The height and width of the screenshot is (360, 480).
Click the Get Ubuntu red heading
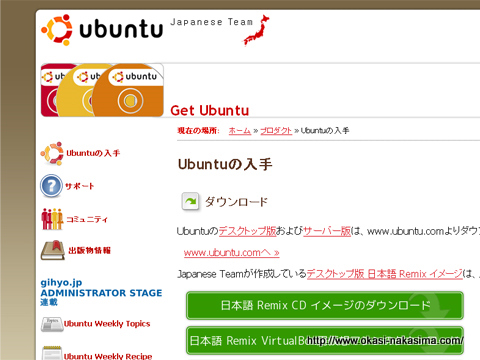click(x=210, y=110)
